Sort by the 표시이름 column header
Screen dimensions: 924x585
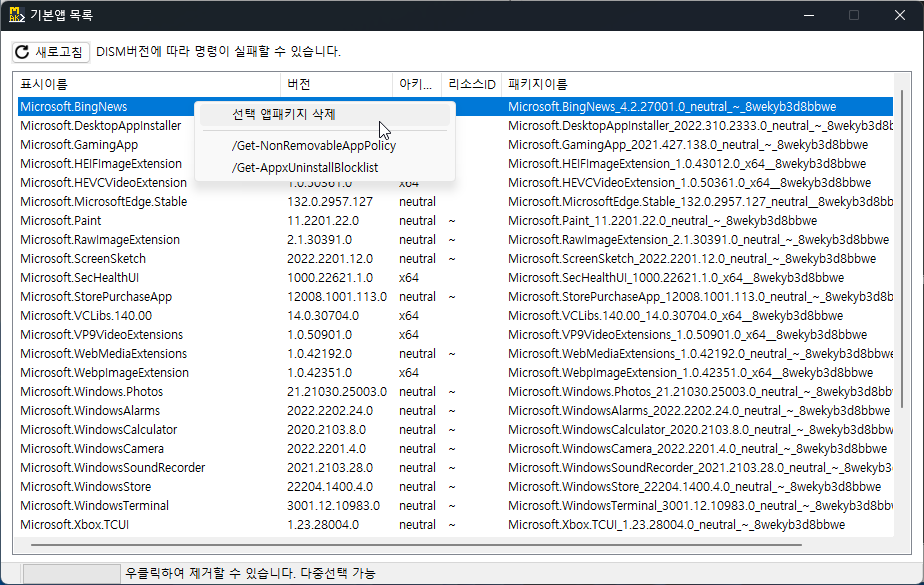[147, 84]
